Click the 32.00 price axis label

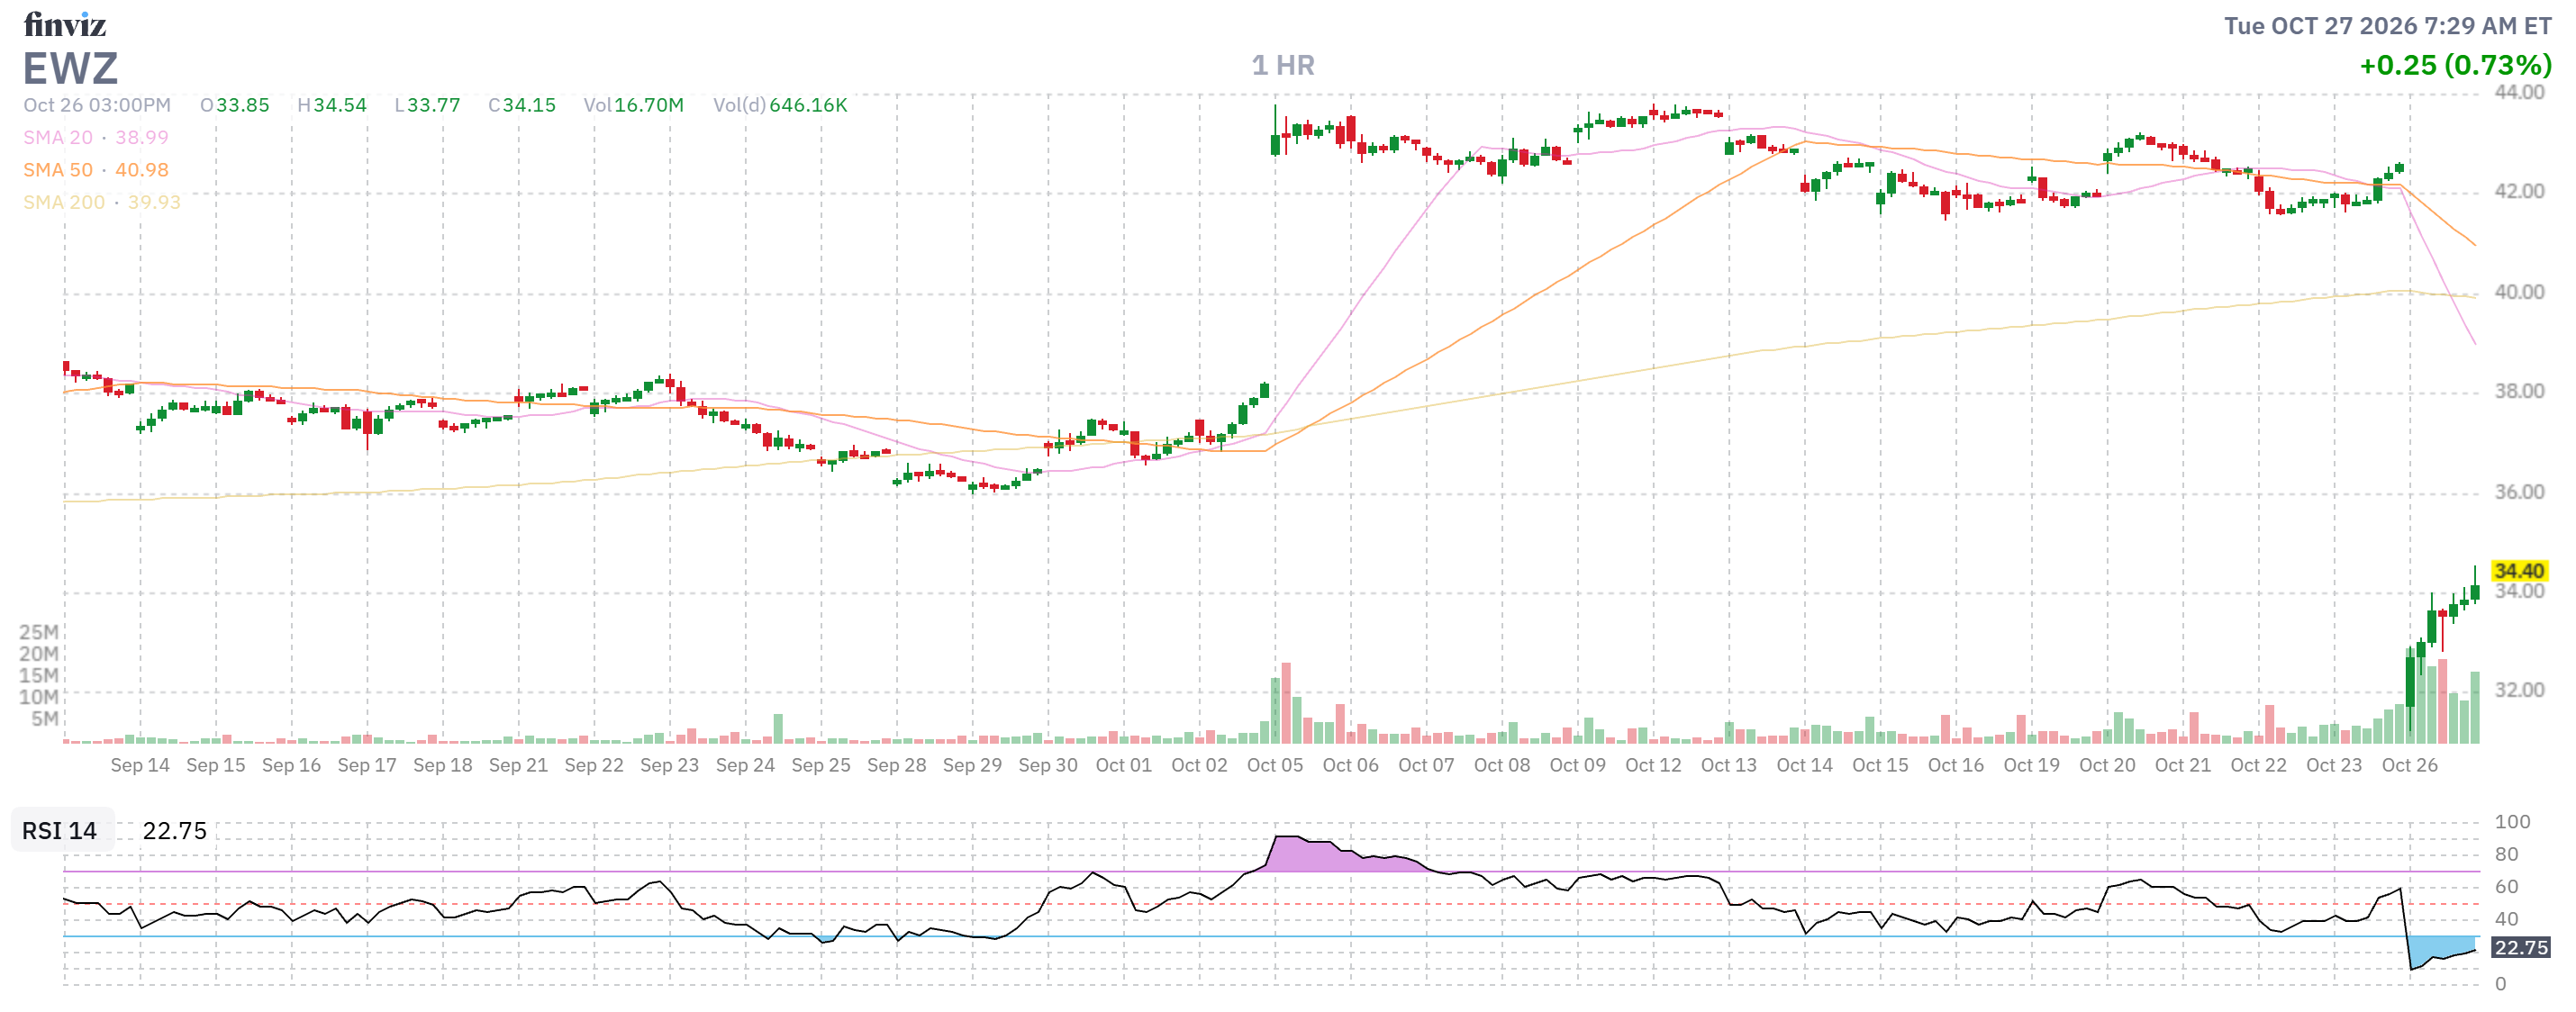[2519, 690]
